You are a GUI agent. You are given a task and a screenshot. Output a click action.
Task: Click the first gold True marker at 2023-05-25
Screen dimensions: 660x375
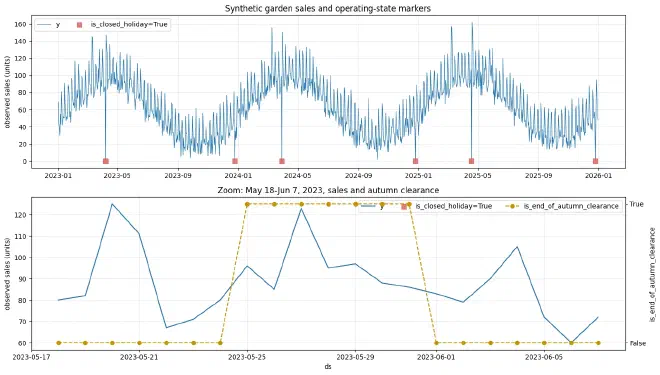click(248, 204)
